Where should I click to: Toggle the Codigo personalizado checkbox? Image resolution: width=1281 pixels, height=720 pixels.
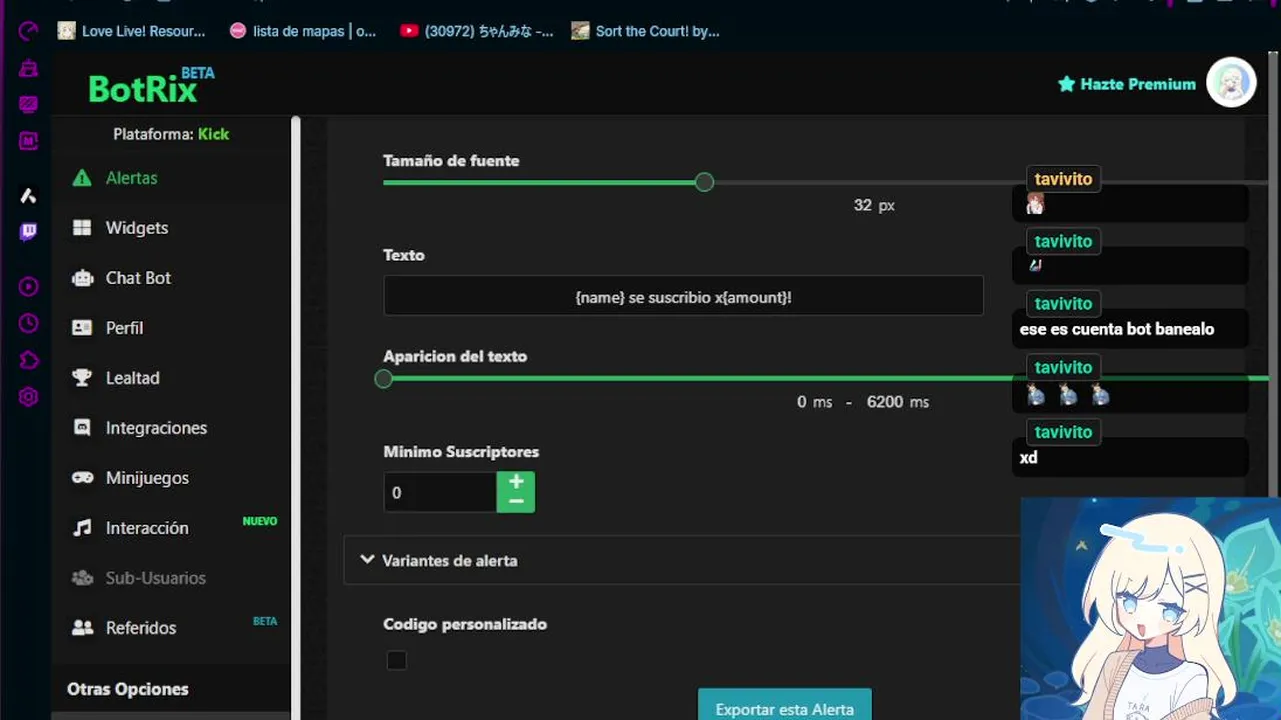click(397, 660)
